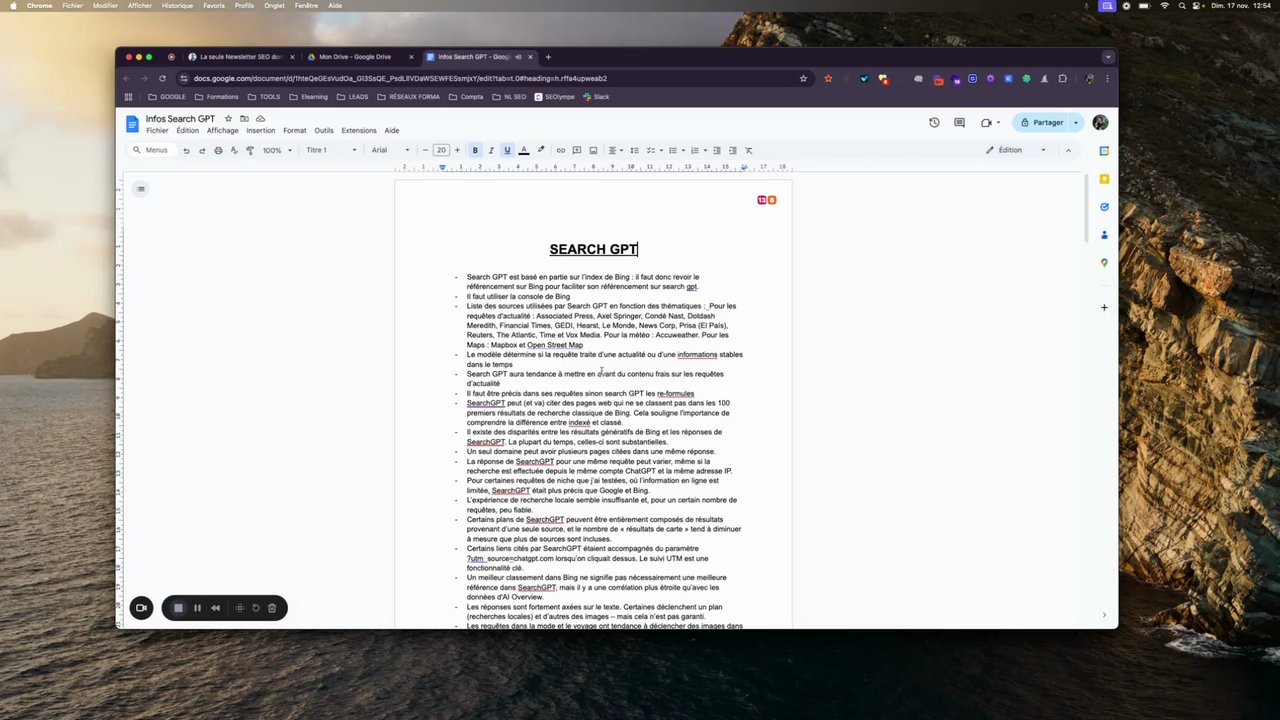Viewport: 1280px width, 720px height.
Task: Collapse the Docs menus with chevron
Action: click(x=1068, y=150)
